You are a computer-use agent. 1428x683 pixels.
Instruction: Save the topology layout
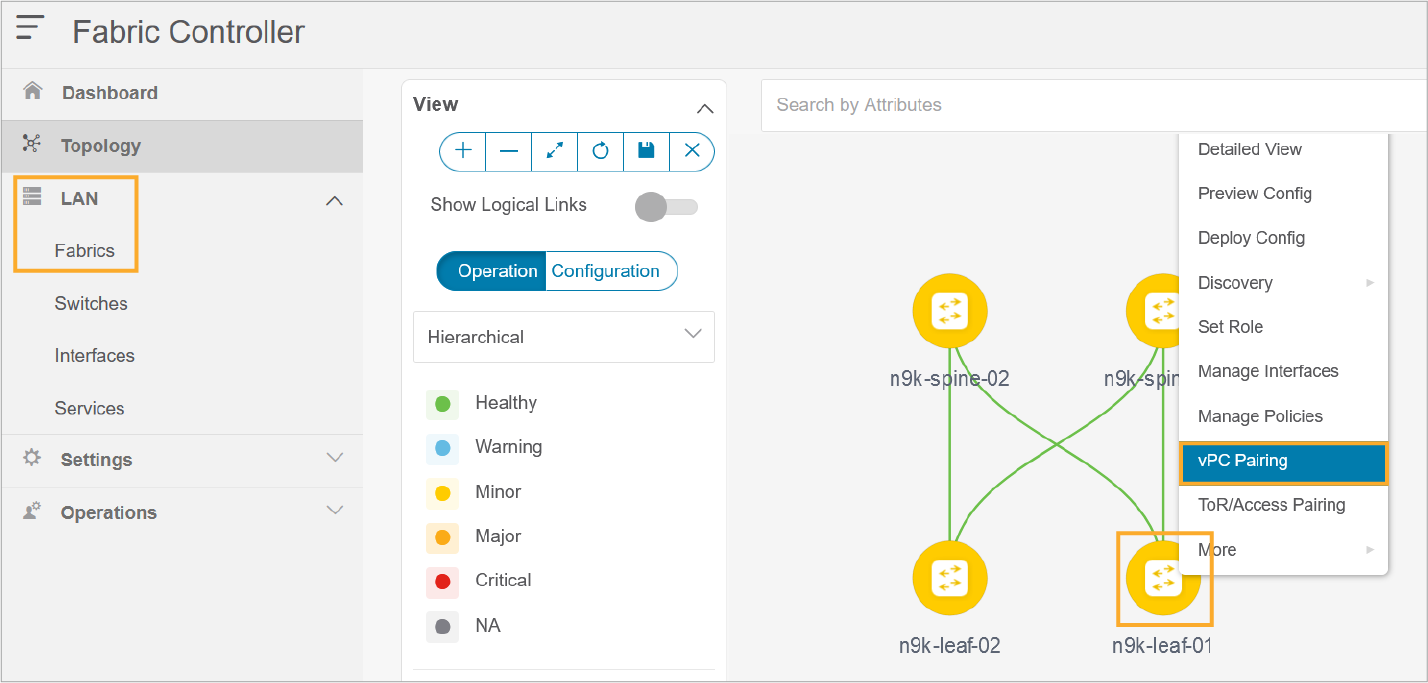tap(646, 151)
